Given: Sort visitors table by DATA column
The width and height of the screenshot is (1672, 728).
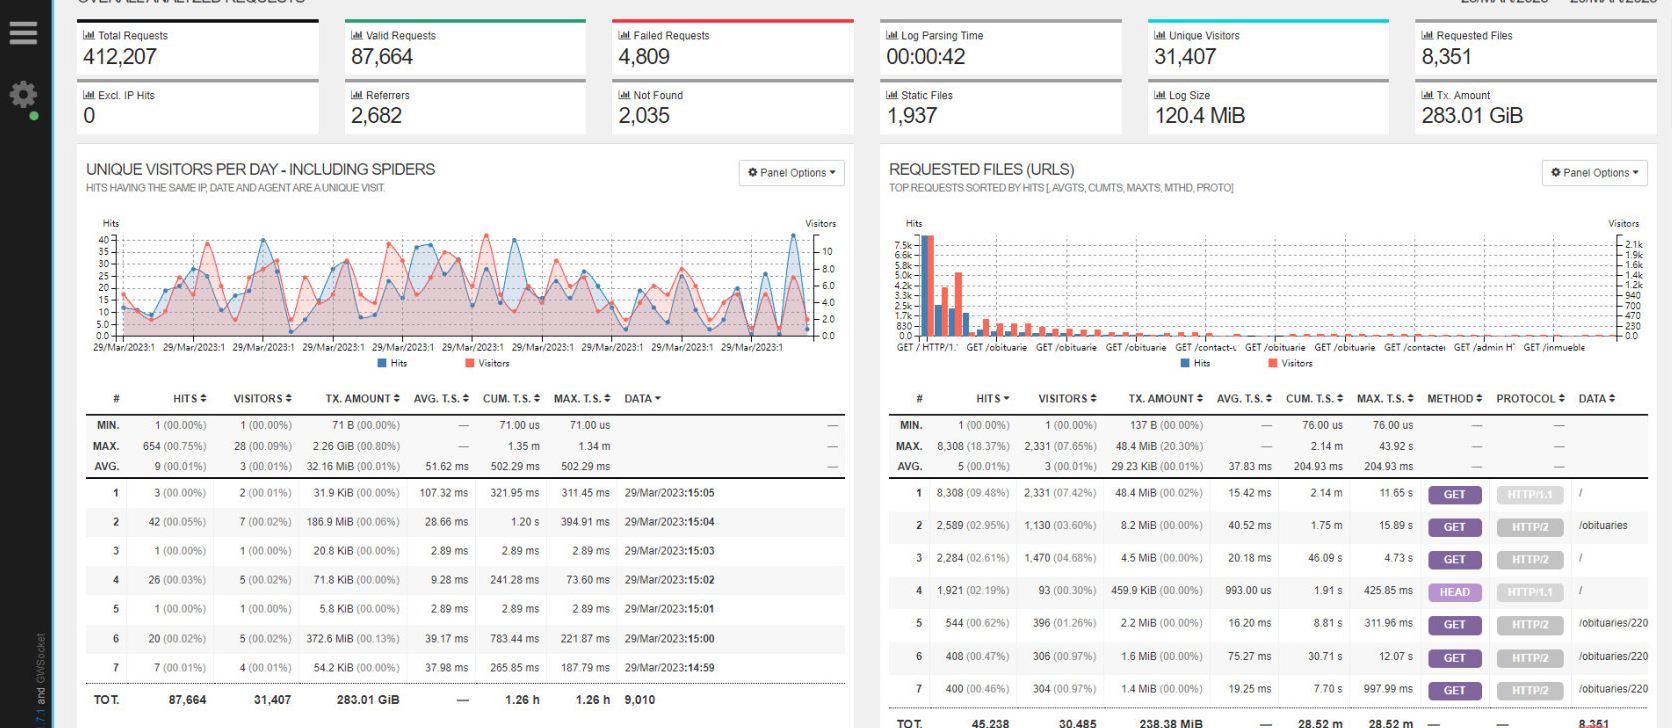Looking at the screenshot, I should point(643,398).
